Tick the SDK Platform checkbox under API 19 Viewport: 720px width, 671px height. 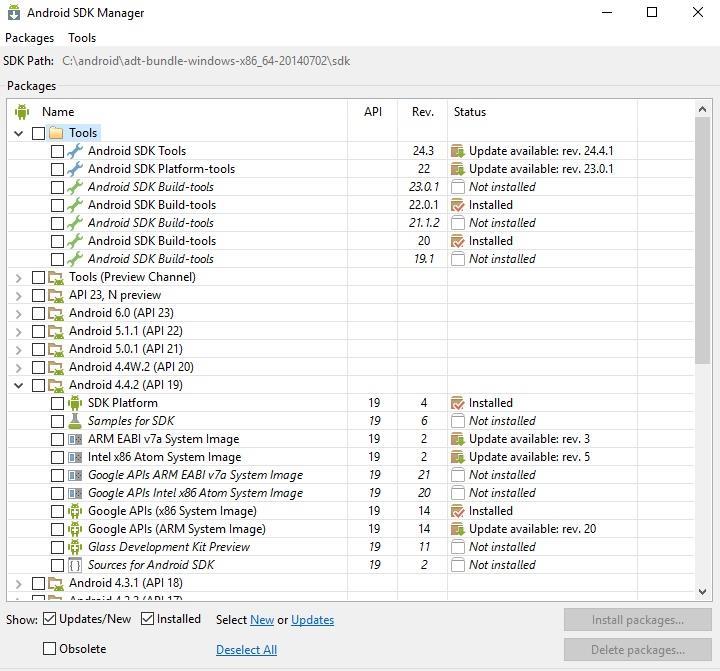pyautogui.click(x=57, y=403)
